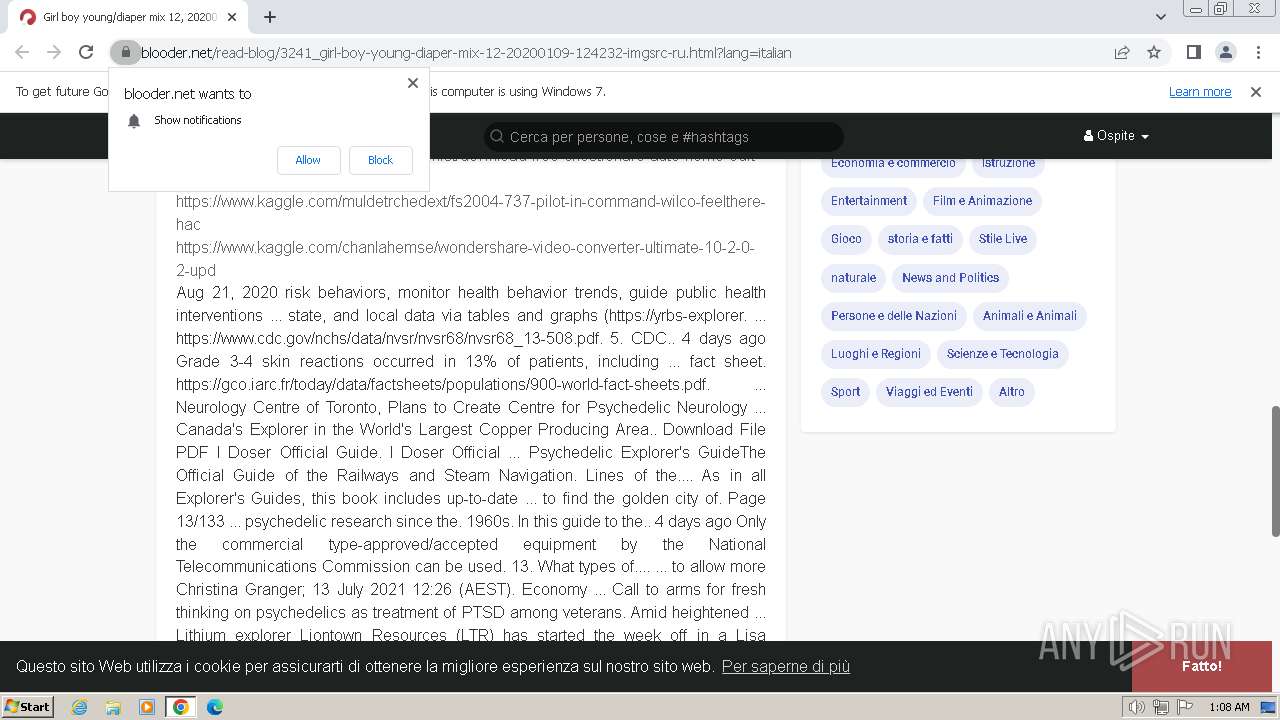The height and width of the screenshot is (720, 1280).
Task: Open the Animali e Animali tag
Action: (1029, 316)
